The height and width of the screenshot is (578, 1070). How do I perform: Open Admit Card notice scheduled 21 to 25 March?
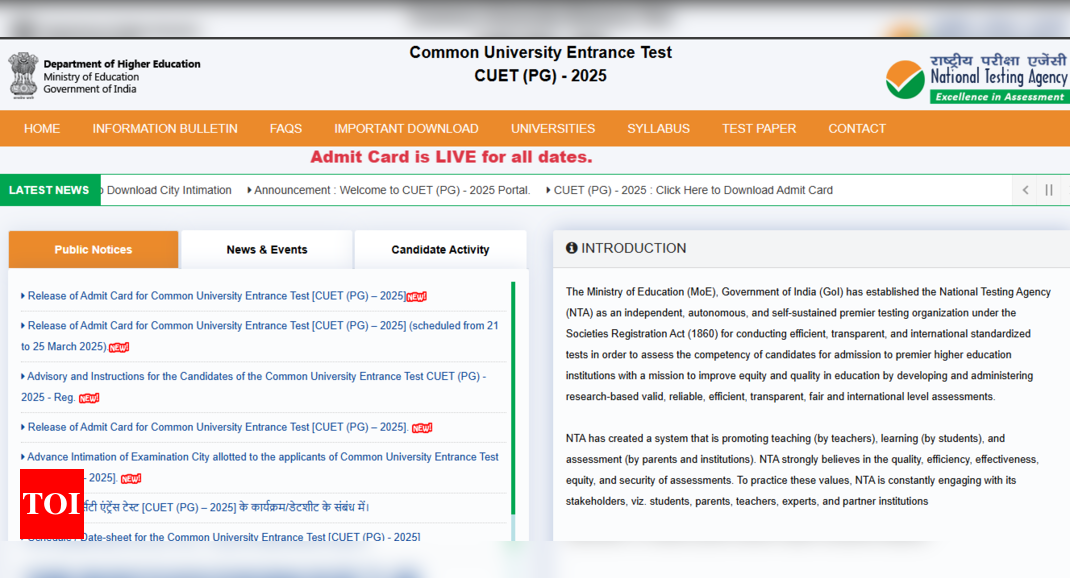point(259,336)
